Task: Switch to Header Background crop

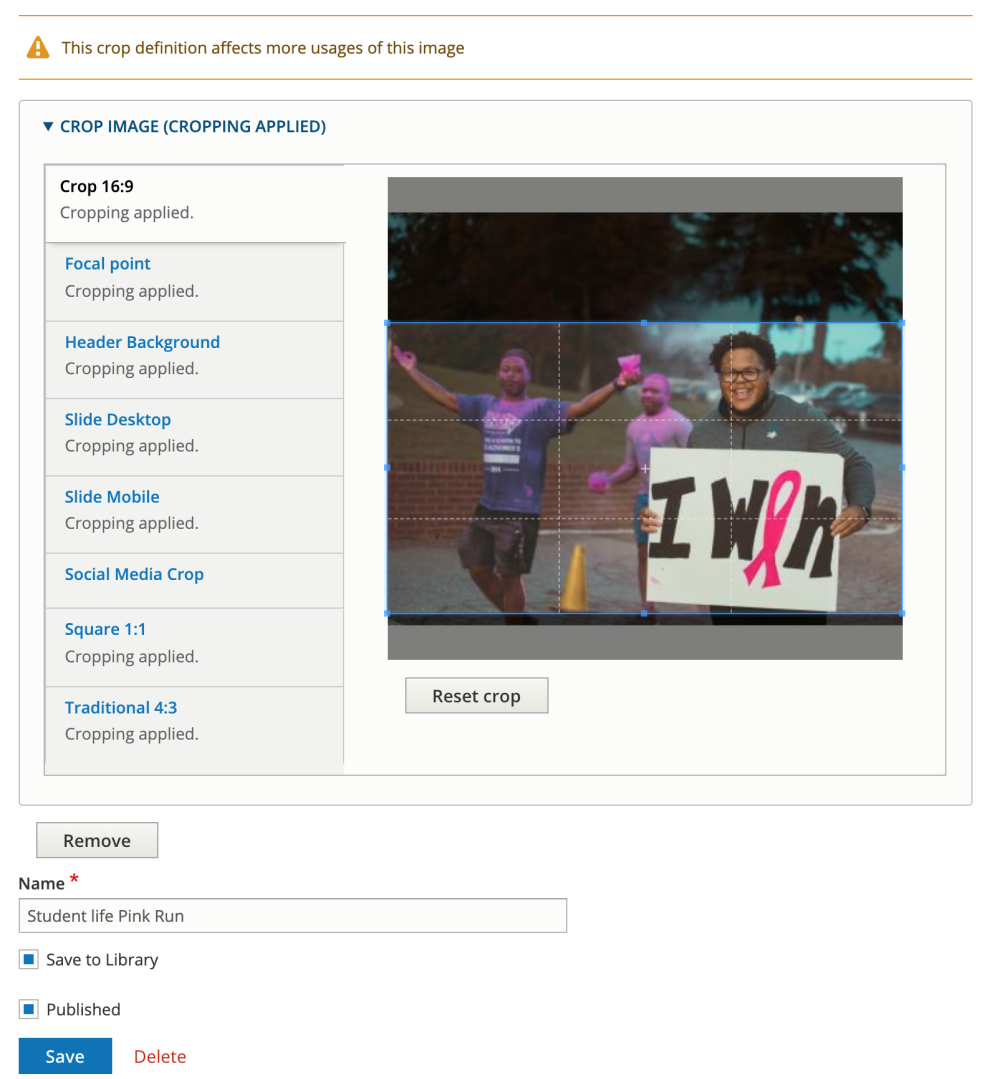Action: tap(195, 360)
